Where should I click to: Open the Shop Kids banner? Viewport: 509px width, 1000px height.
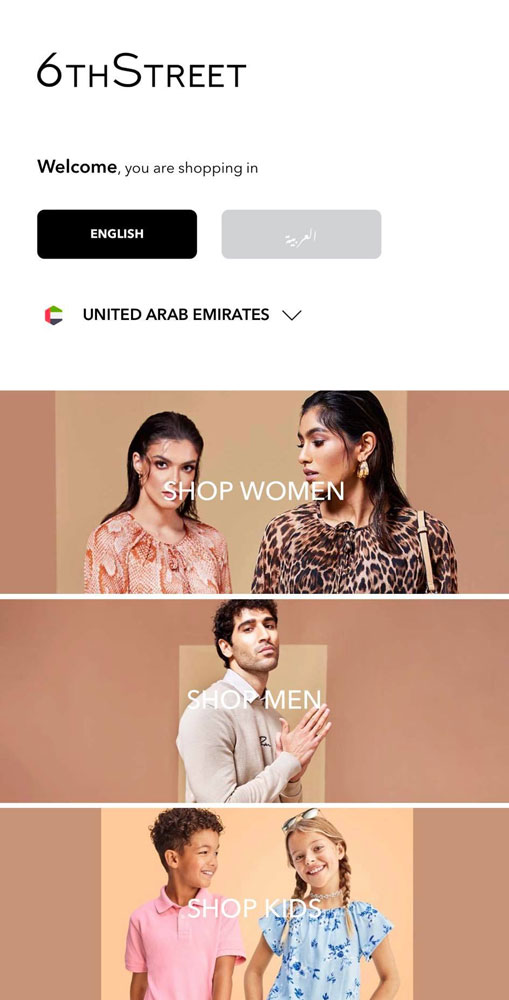254,904
